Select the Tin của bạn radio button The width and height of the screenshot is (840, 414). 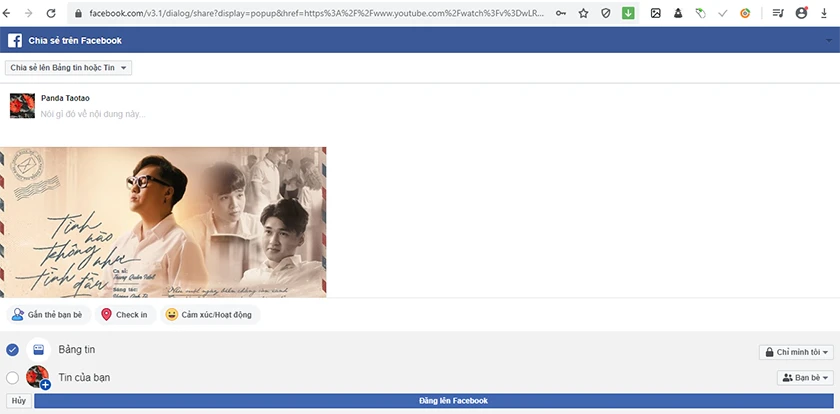point(12,378)
